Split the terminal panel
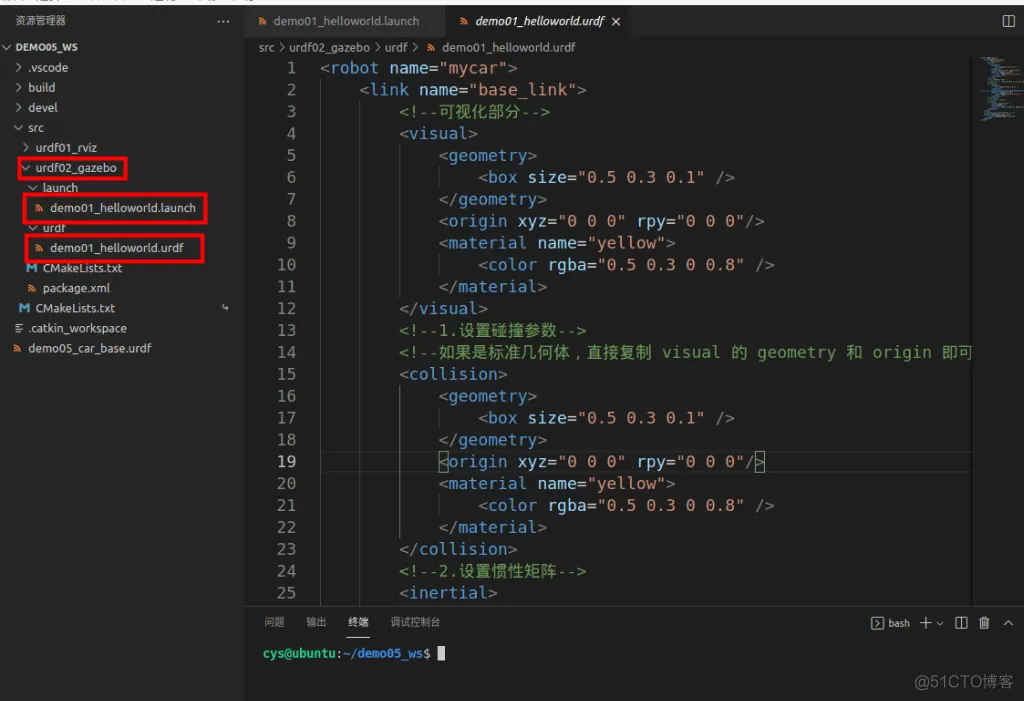The width and height of the screenshot is (1024, 701). coord(961,623)
